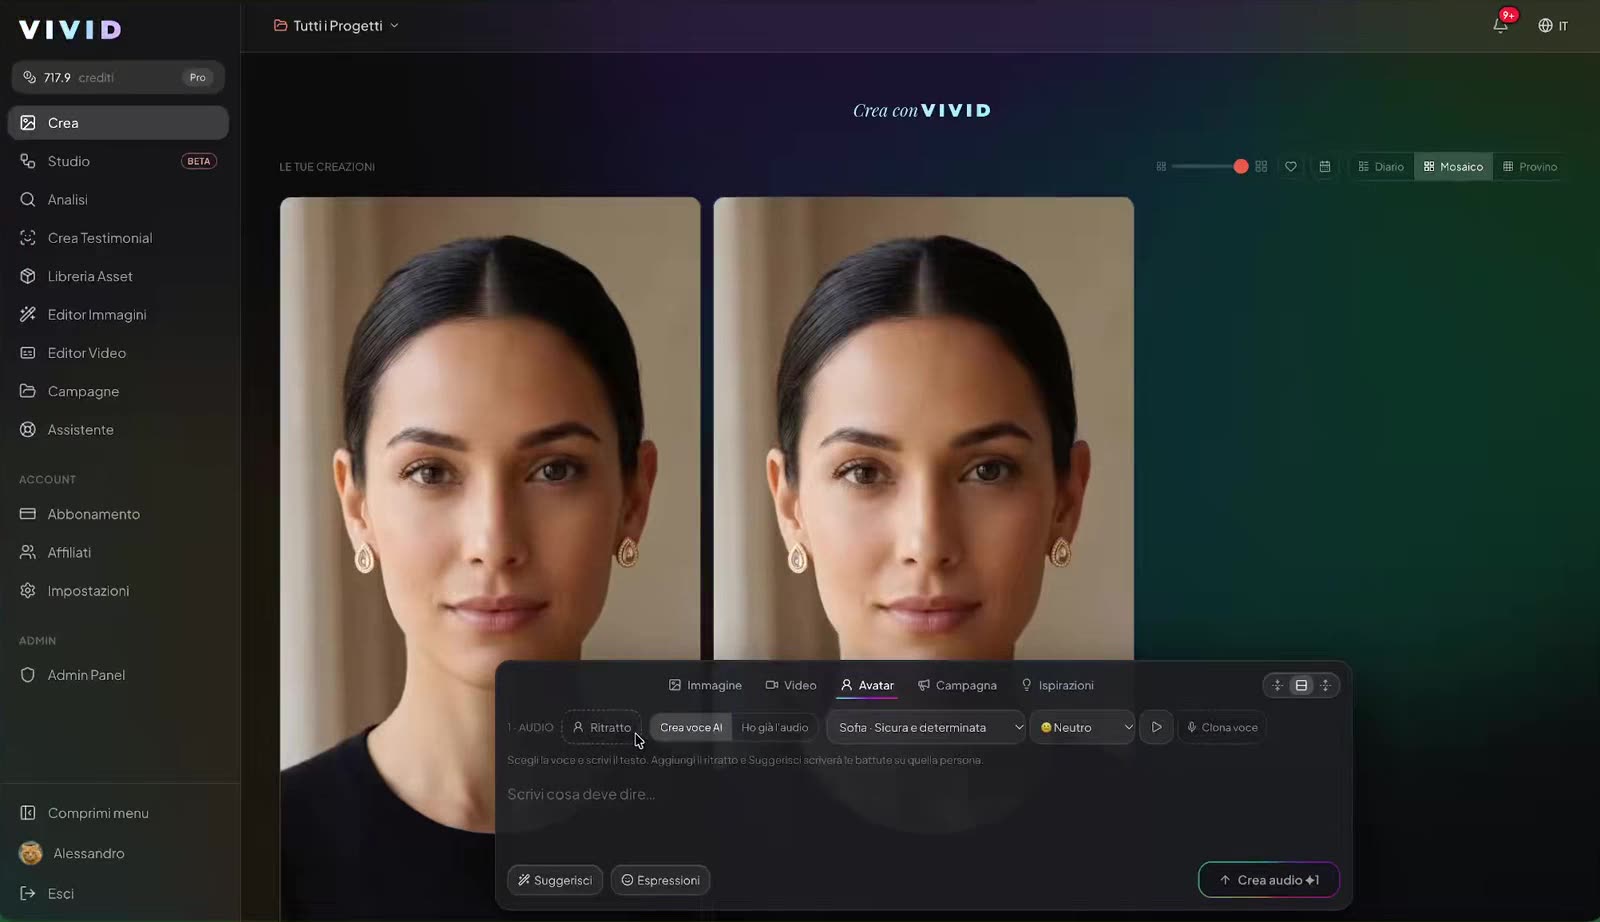
Task: Open Libreria Asset
Action: click(x=118, y=276)
